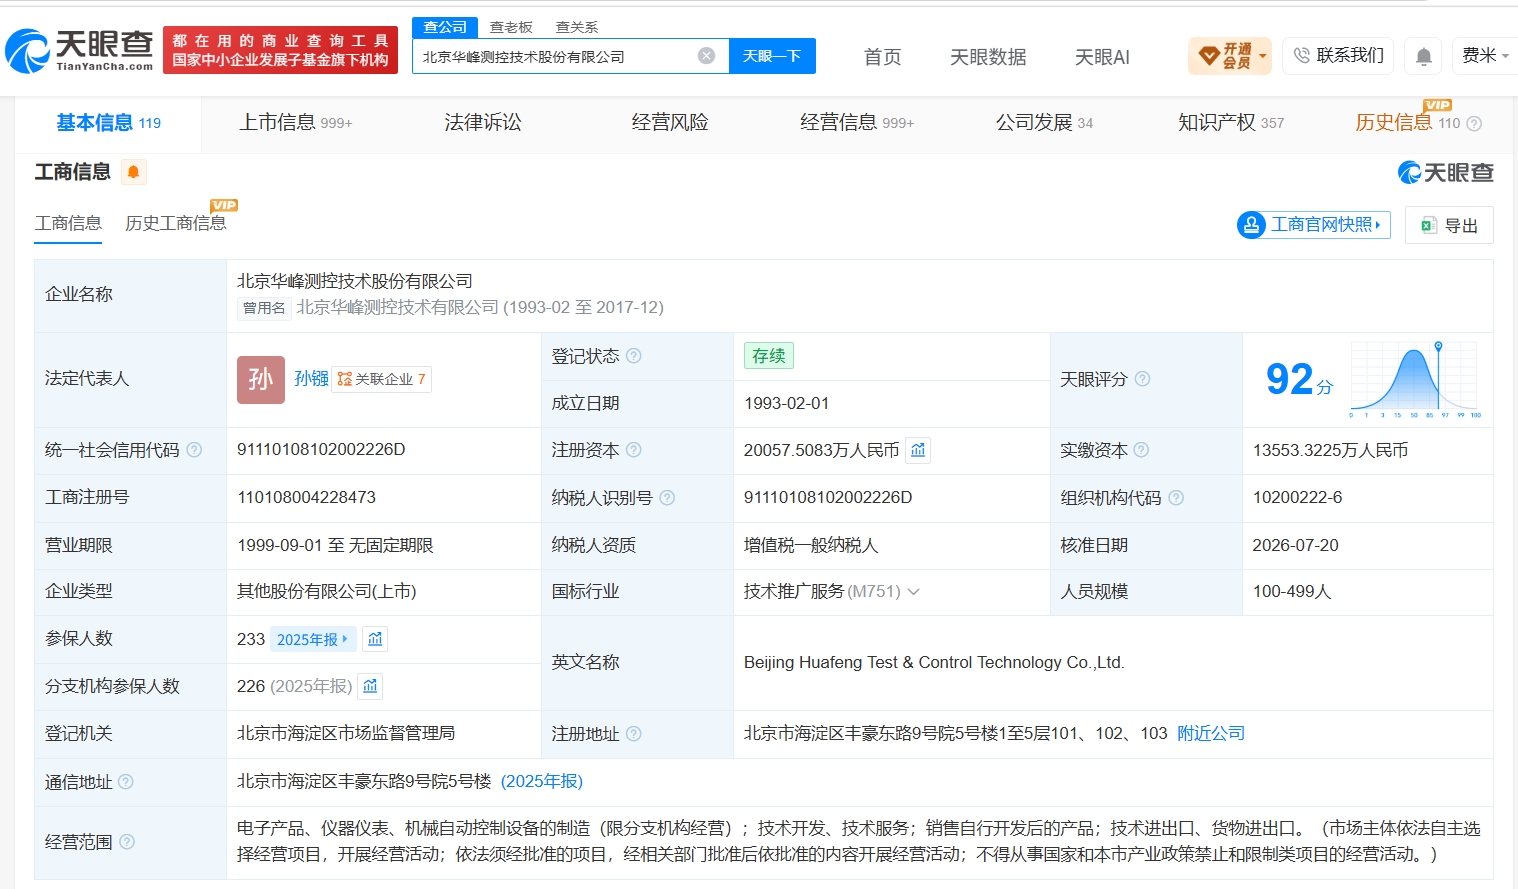Expand the 费米 user account menu
This screenshot has height=889, width=1518.
coord(1486,56)
